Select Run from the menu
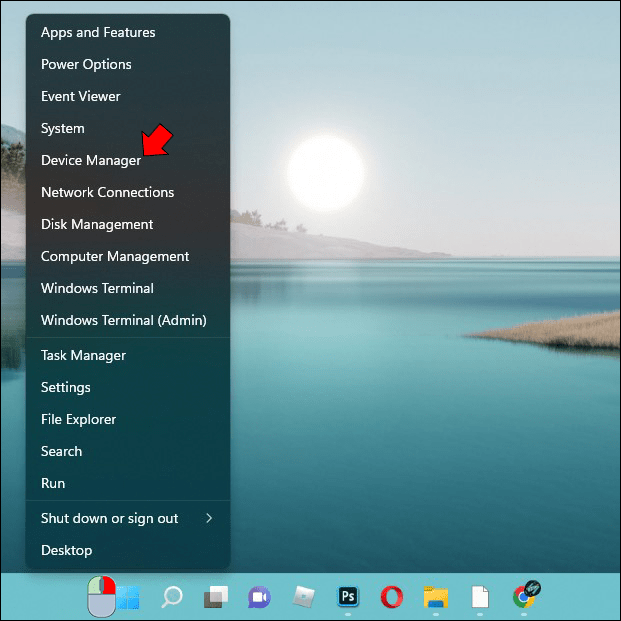The height and width of the screenshot is (621, 621). [53, 483]
